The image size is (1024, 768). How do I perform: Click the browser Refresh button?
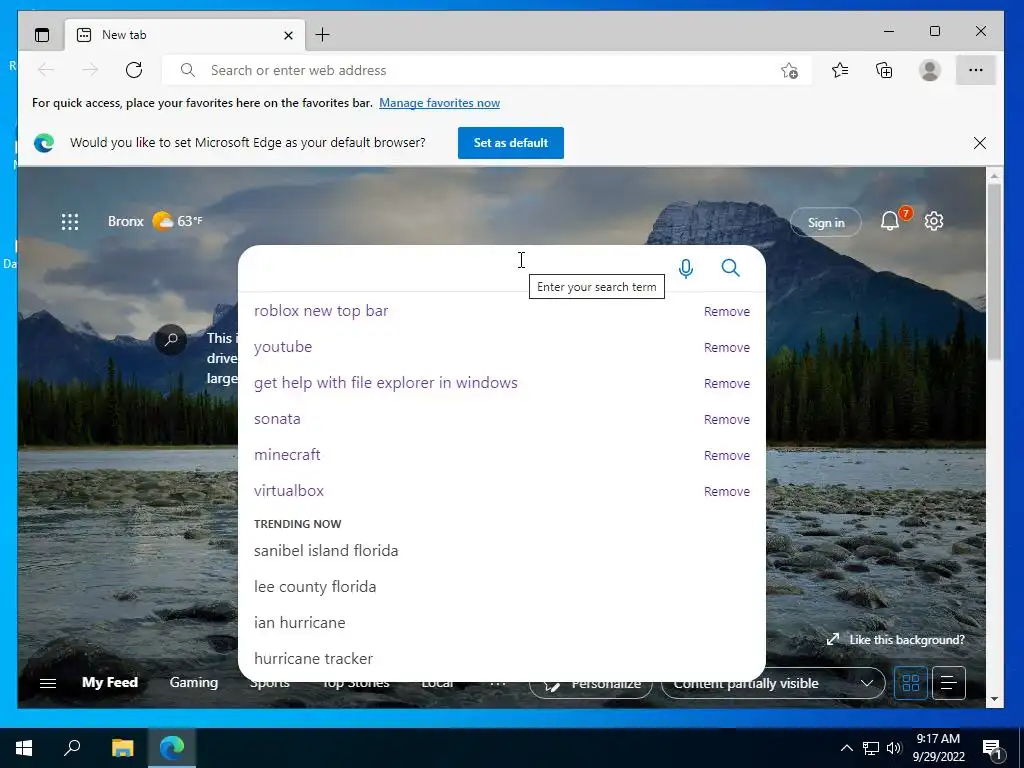(134, 70)
